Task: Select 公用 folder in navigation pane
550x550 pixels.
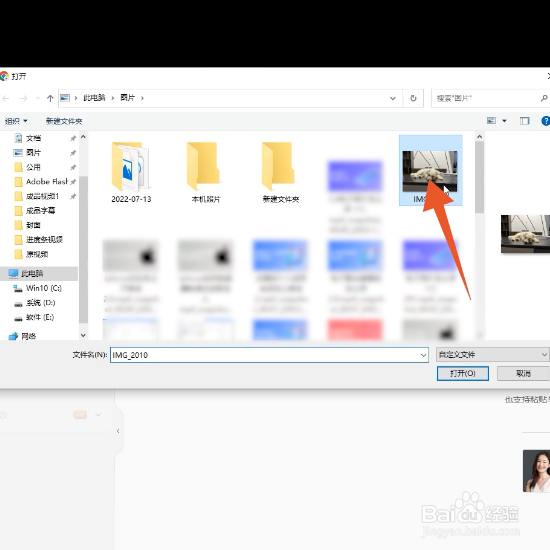Action: tap(33, 167)
